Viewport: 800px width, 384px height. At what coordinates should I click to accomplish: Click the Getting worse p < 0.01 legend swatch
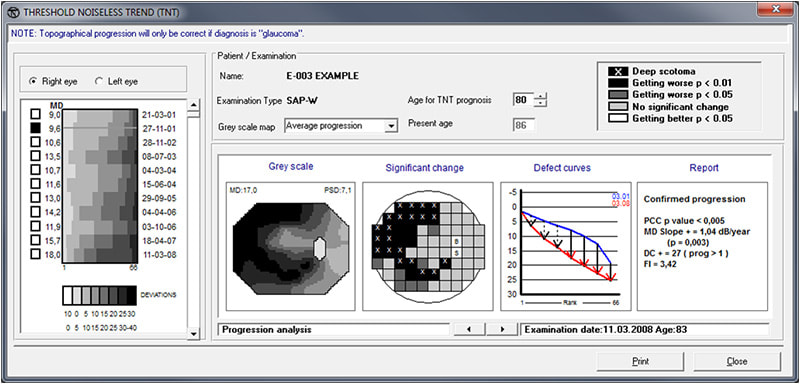(617, 83)
